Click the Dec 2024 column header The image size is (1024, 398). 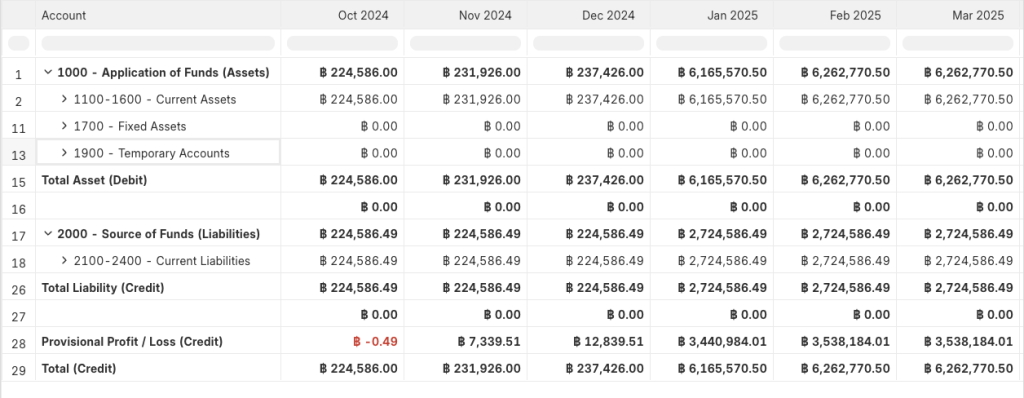click(x=609, y=15)
